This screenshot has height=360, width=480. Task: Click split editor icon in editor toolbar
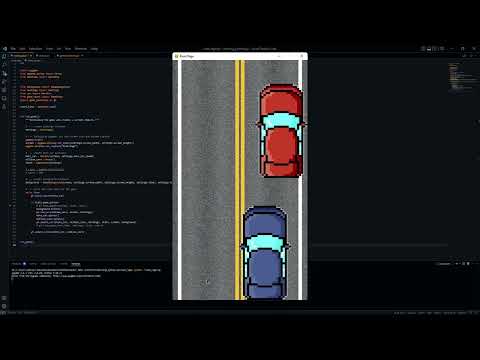pos(471,56)
